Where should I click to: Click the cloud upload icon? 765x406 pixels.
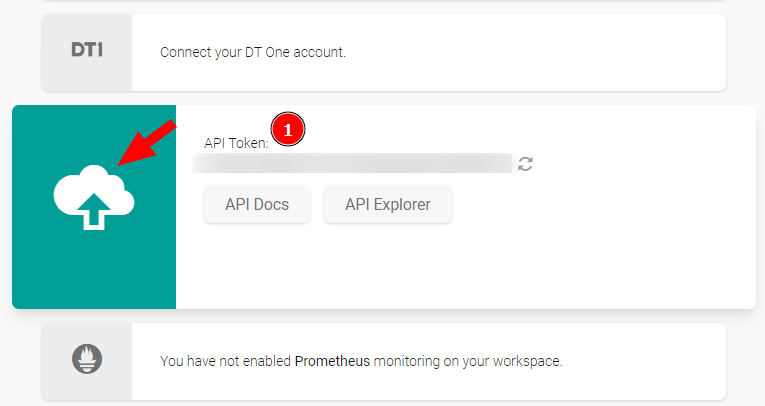pos(93,198)
